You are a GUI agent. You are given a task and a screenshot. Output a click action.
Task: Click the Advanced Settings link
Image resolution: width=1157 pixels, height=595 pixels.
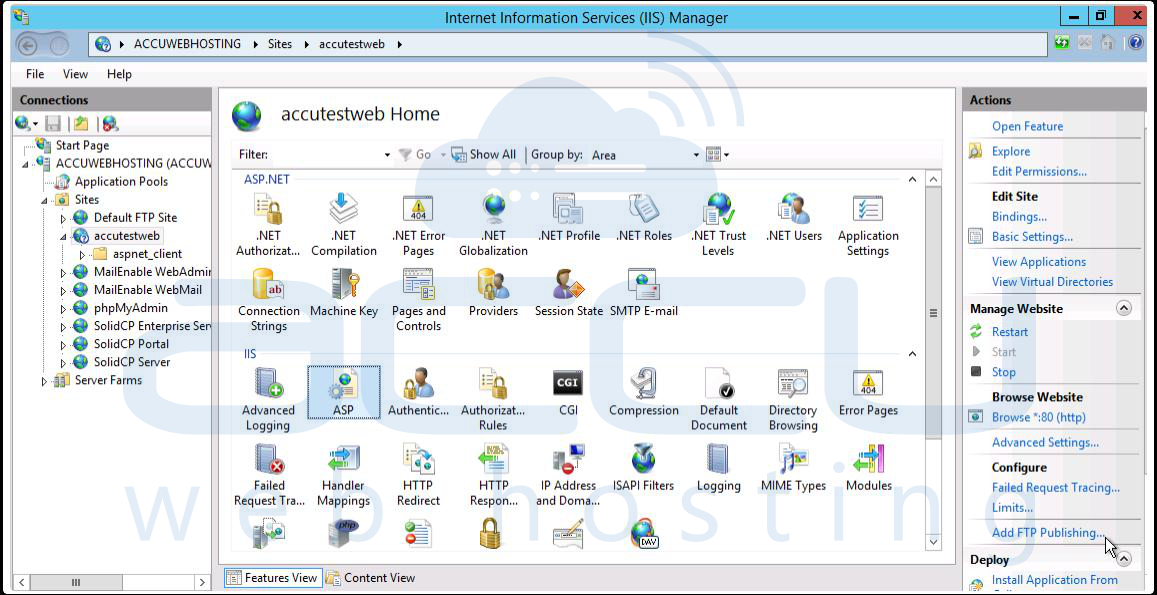[x=1045, y=442]
